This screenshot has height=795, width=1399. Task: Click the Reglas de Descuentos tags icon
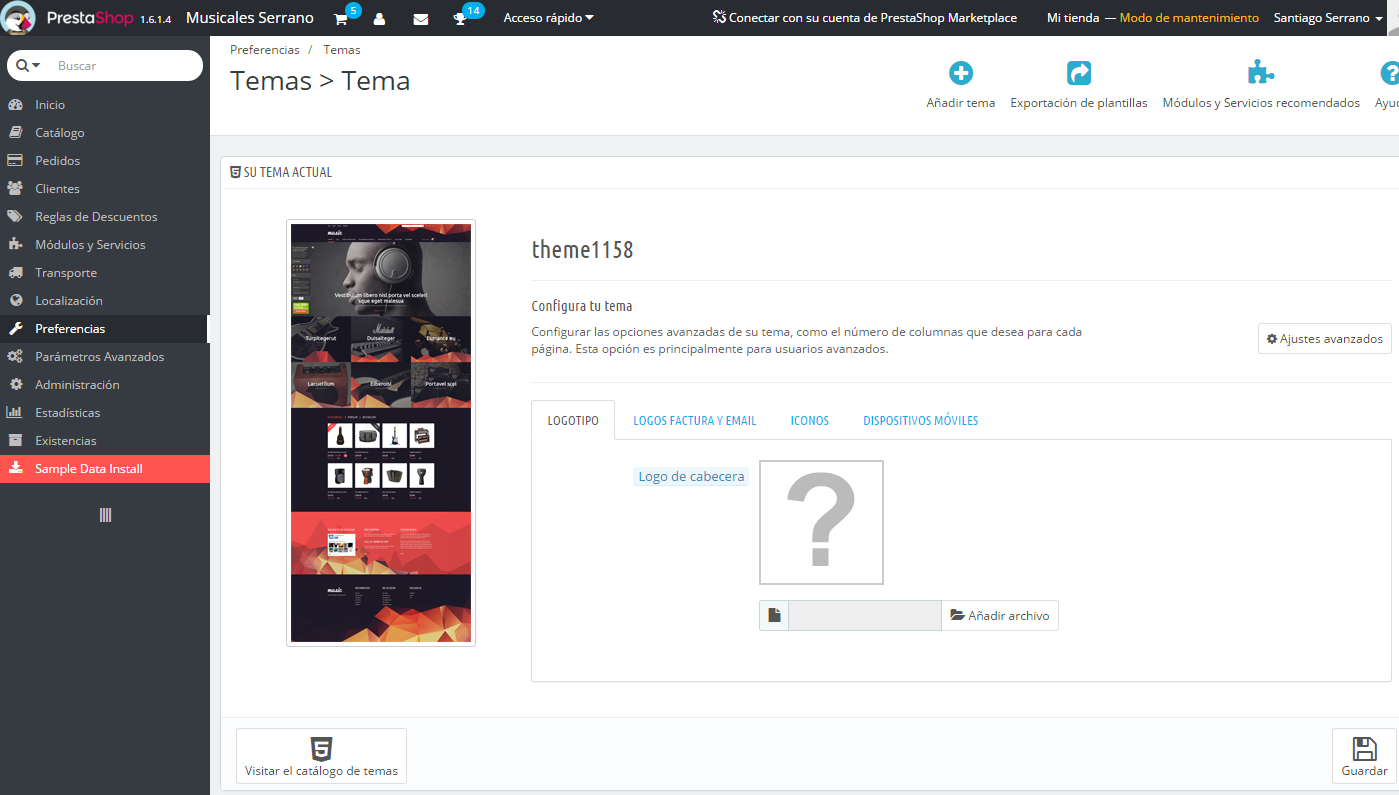click(x=15, y=217)
